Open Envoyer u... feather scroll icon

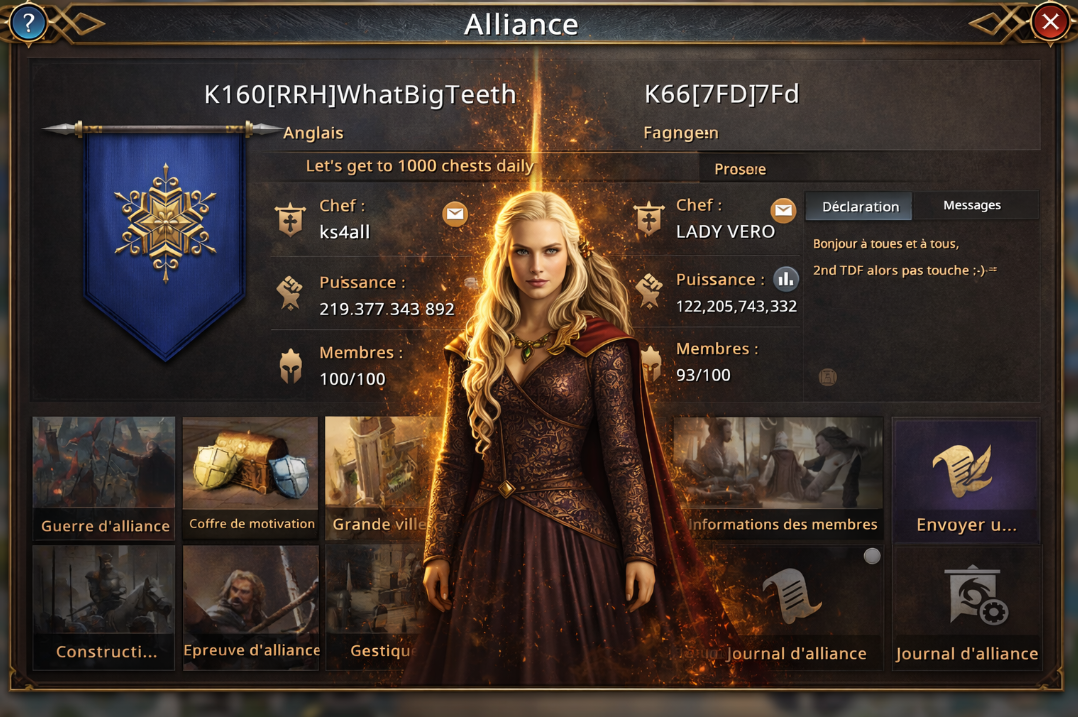(x=966, y=479)
